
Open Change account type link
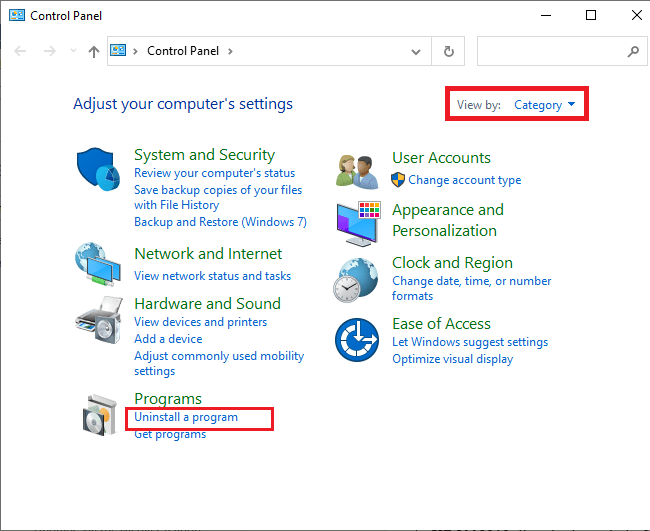pos(465,180)
